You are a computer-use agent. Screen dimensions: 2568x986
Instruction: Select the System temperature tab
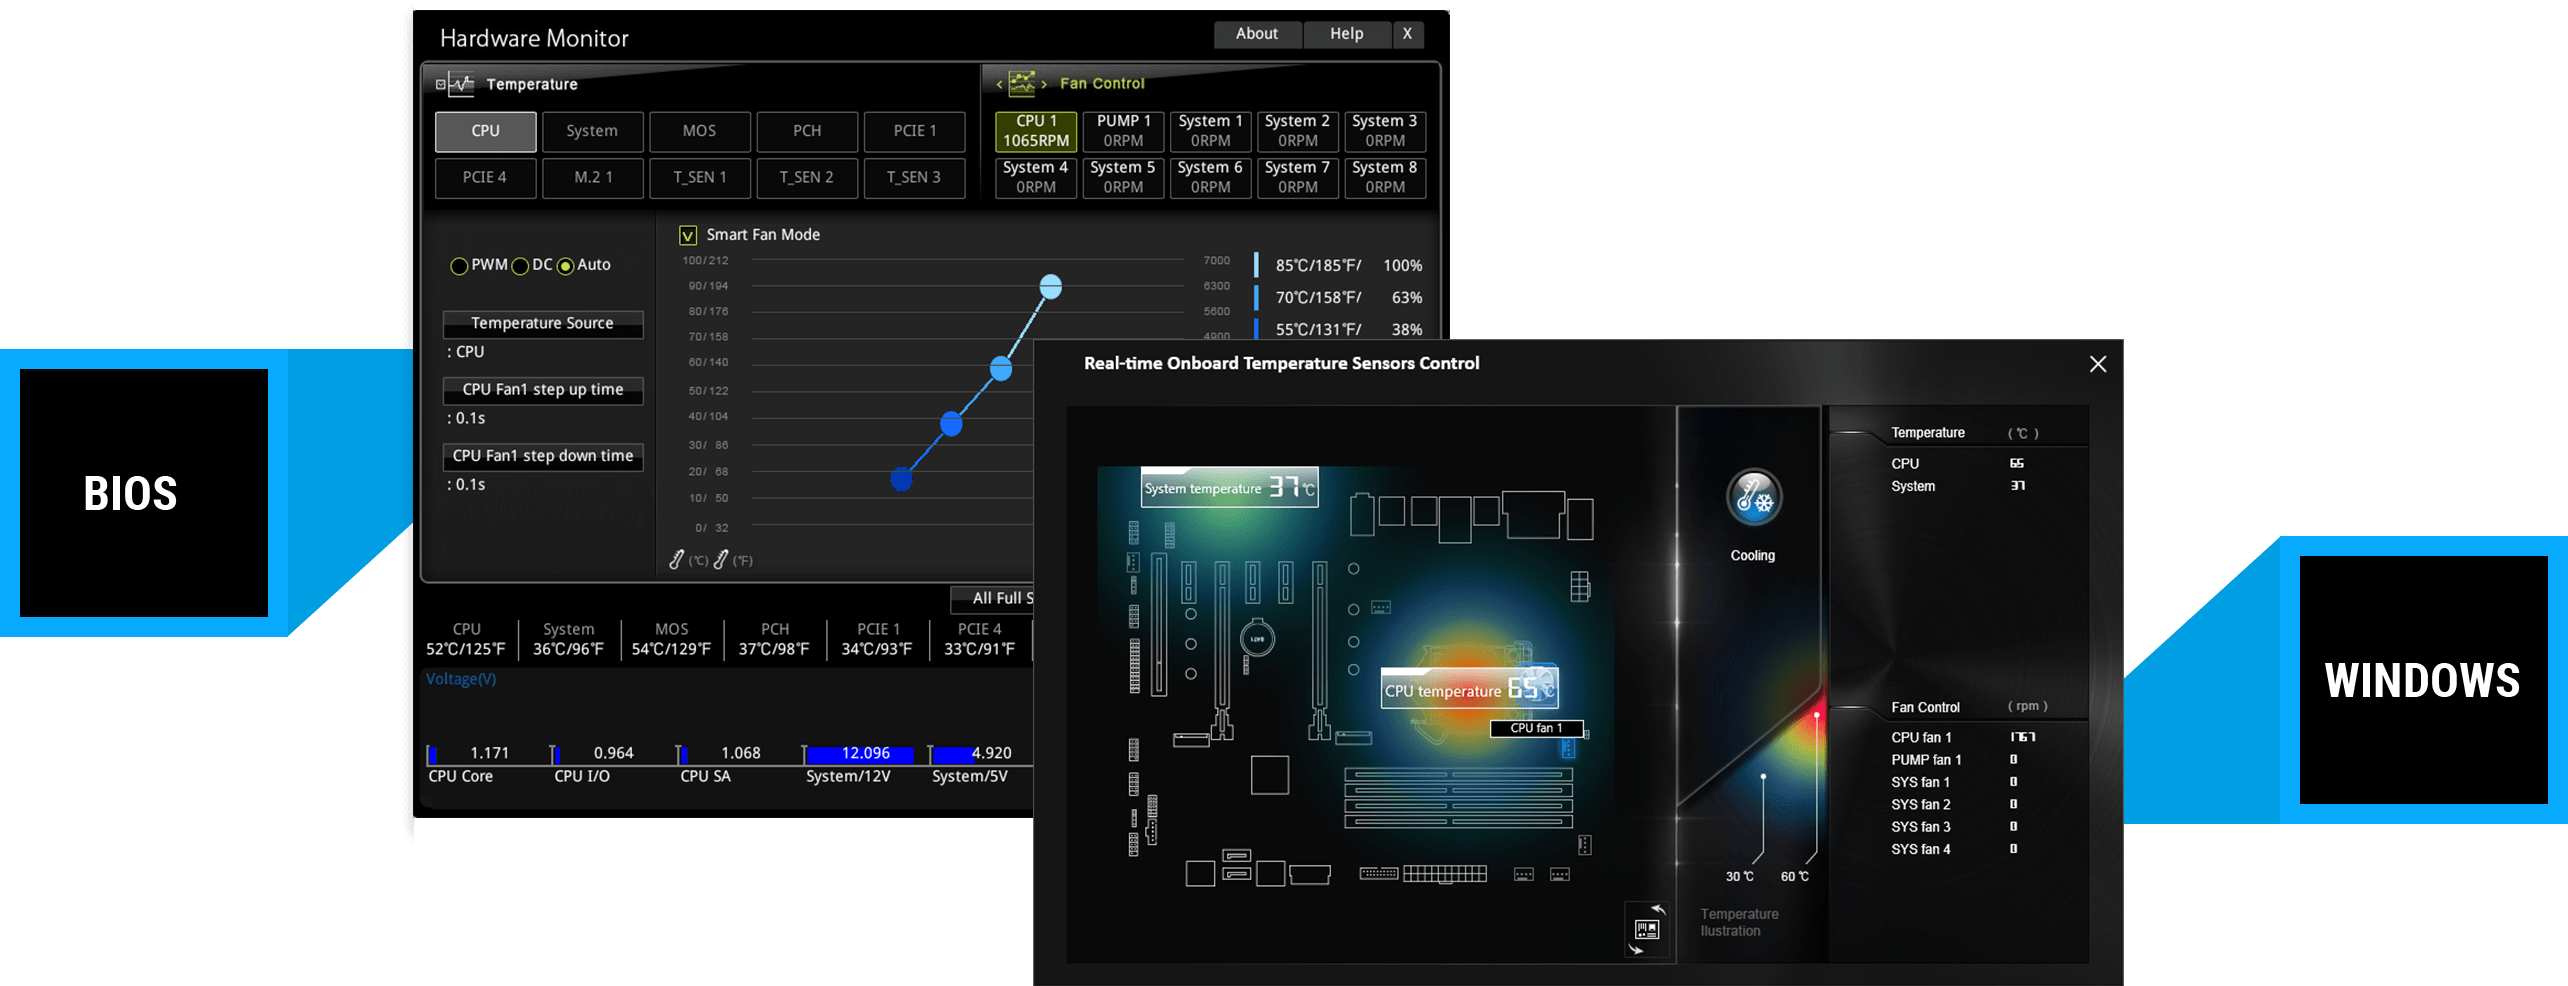click(592, 131)
